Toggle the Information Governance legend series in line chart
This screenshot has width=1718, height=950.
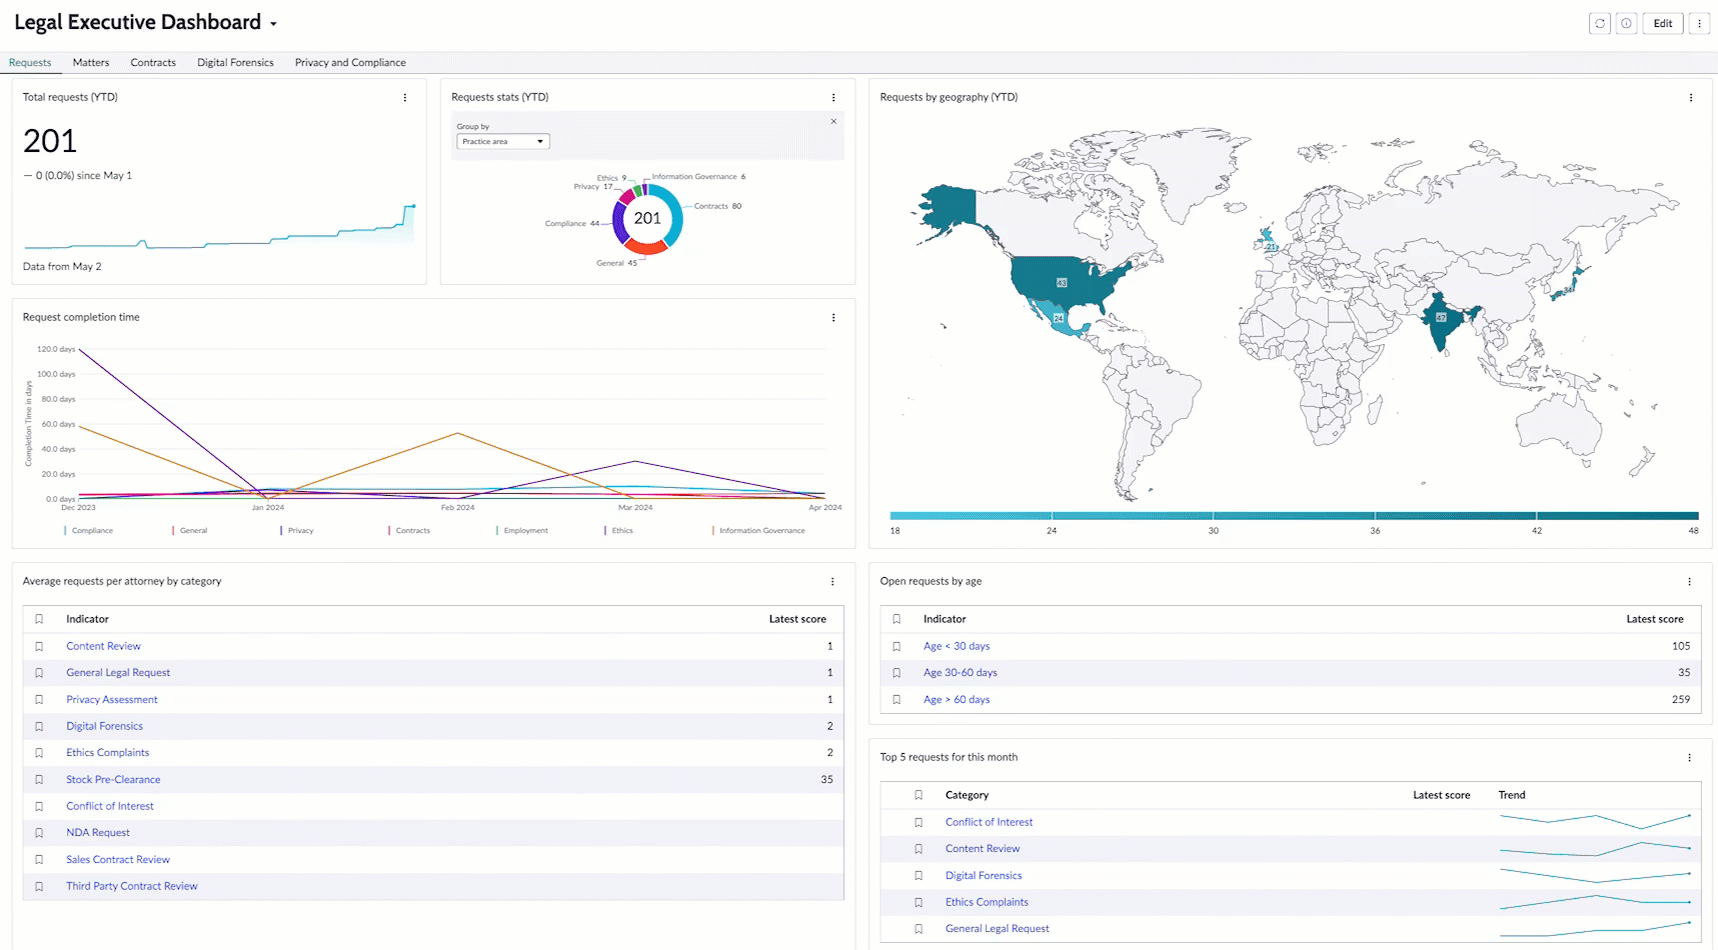point(758,531)
